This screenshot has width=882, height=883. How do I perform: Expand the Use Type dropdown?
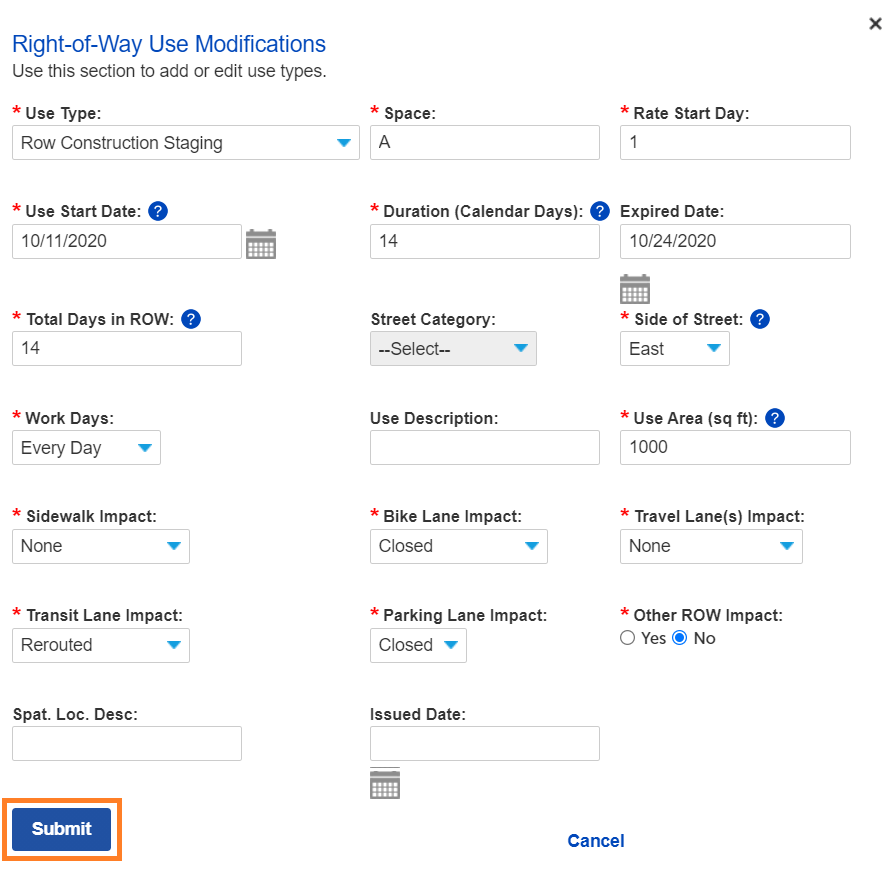click(x=186, y=143)
